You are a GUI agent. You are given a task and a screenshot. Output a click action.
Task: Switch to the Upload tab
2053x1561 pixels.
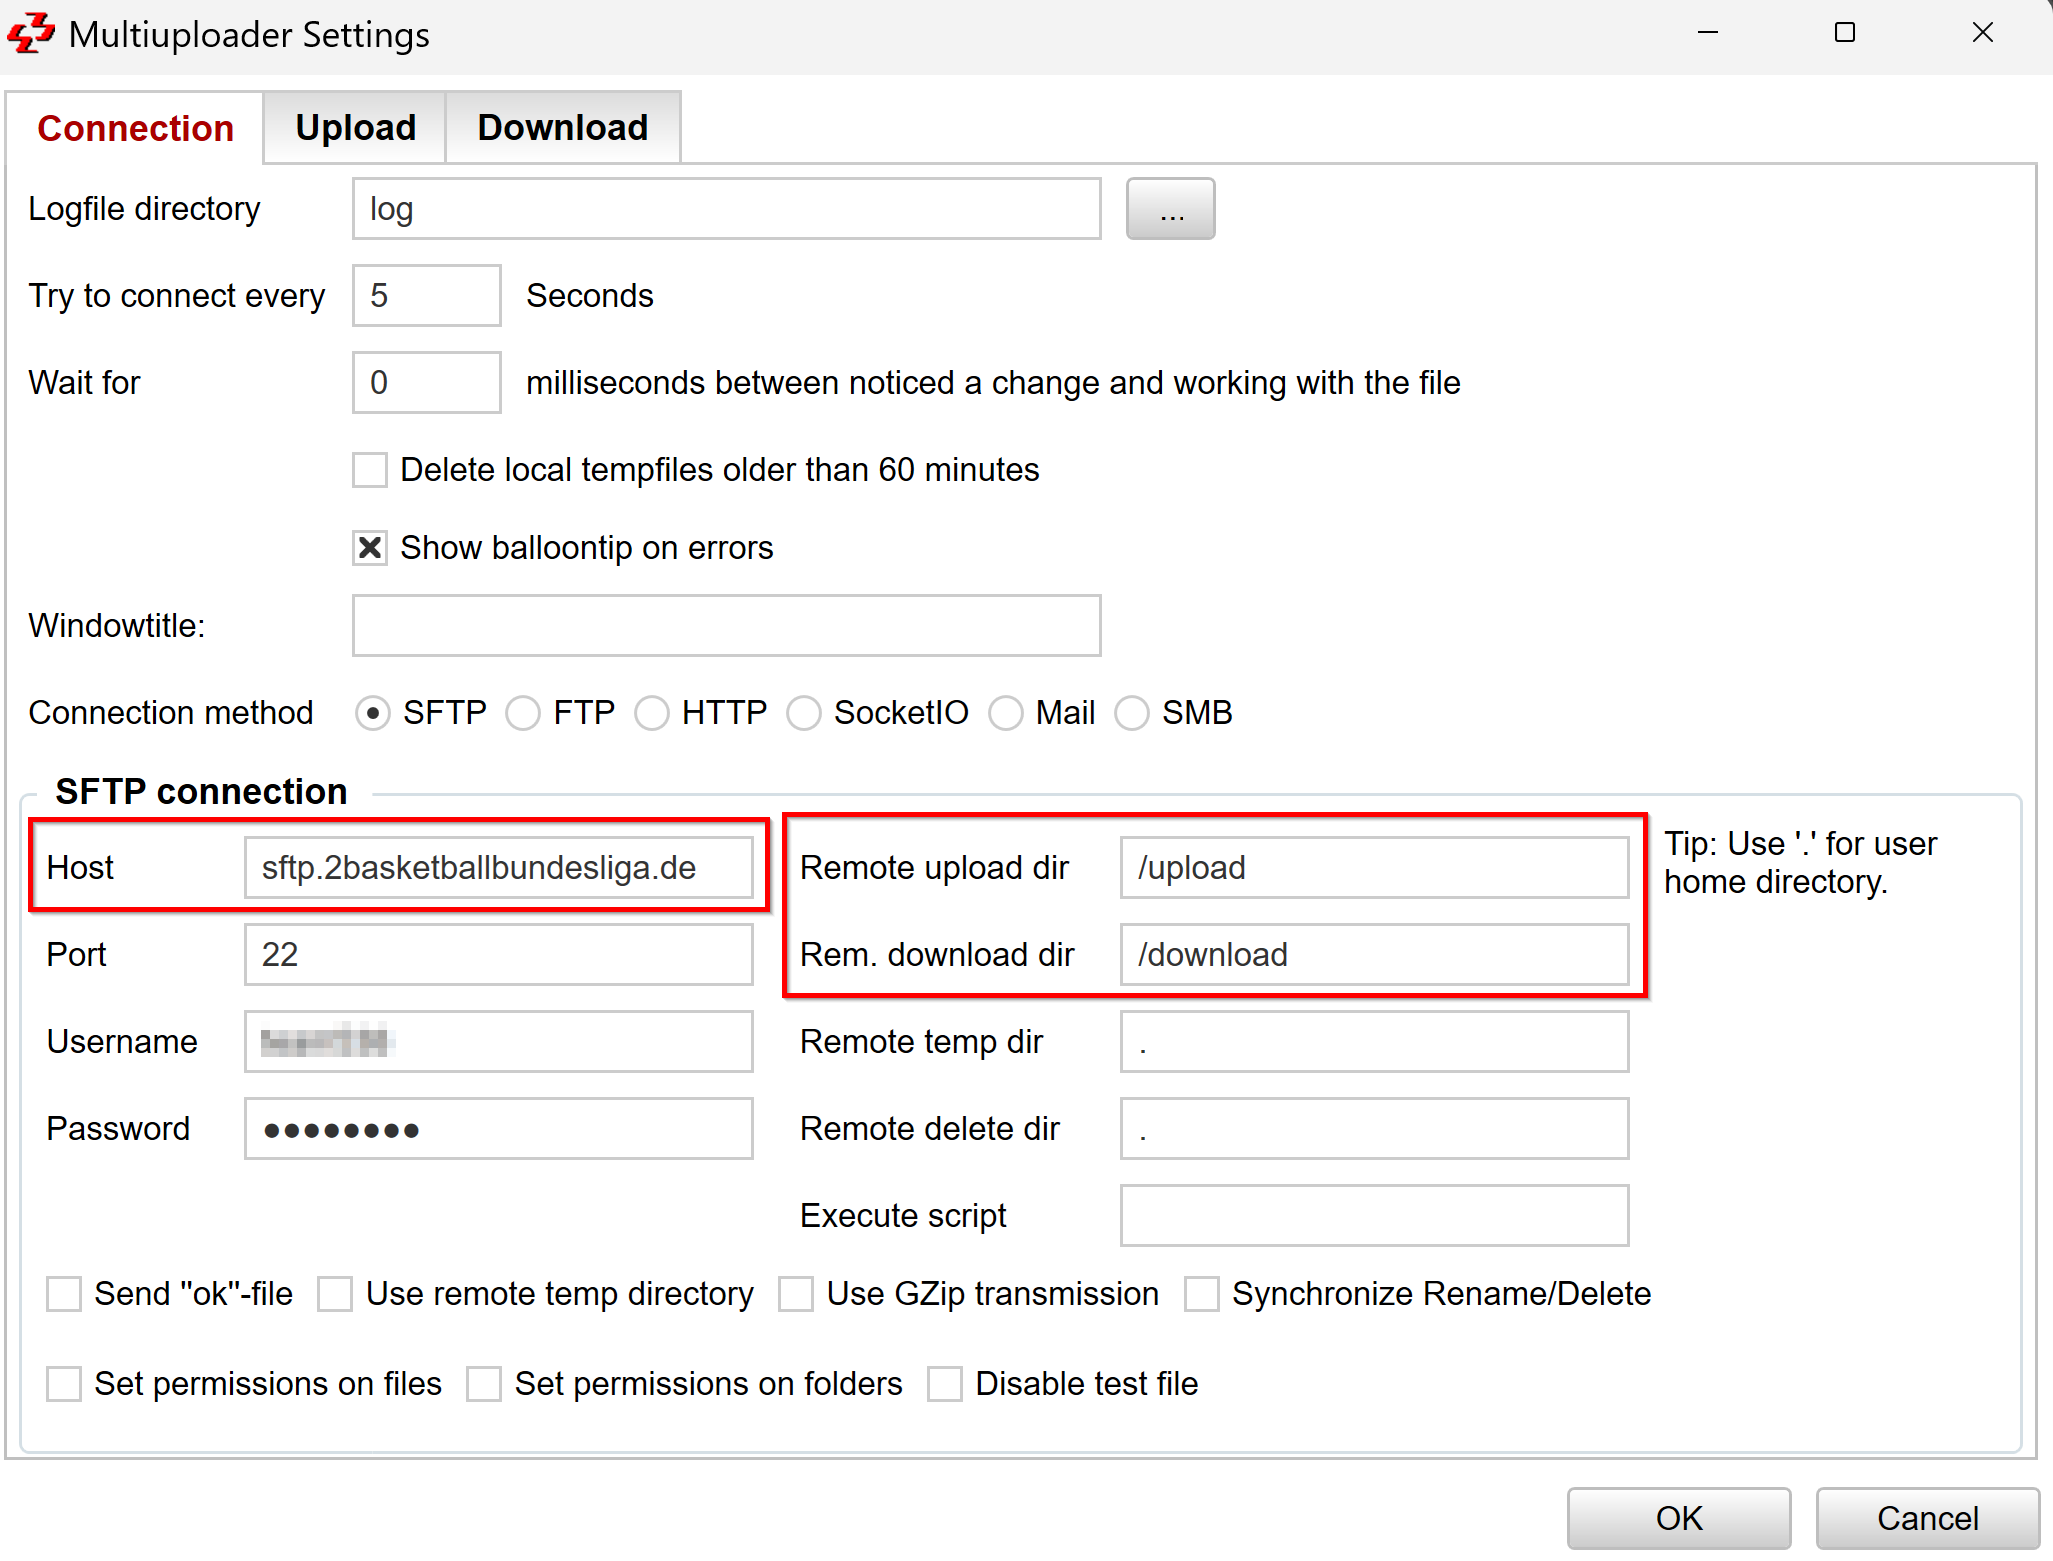point(355,128)
